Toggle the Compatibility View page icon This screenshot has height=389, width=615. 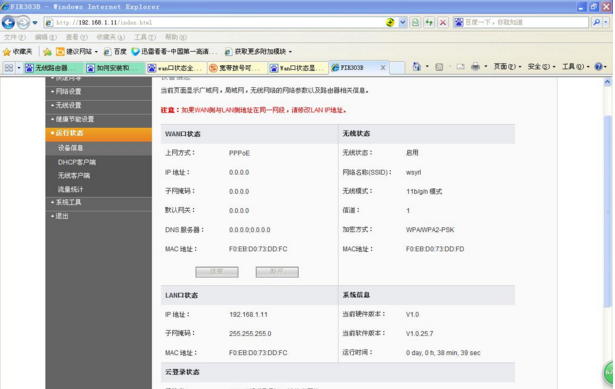415,22
